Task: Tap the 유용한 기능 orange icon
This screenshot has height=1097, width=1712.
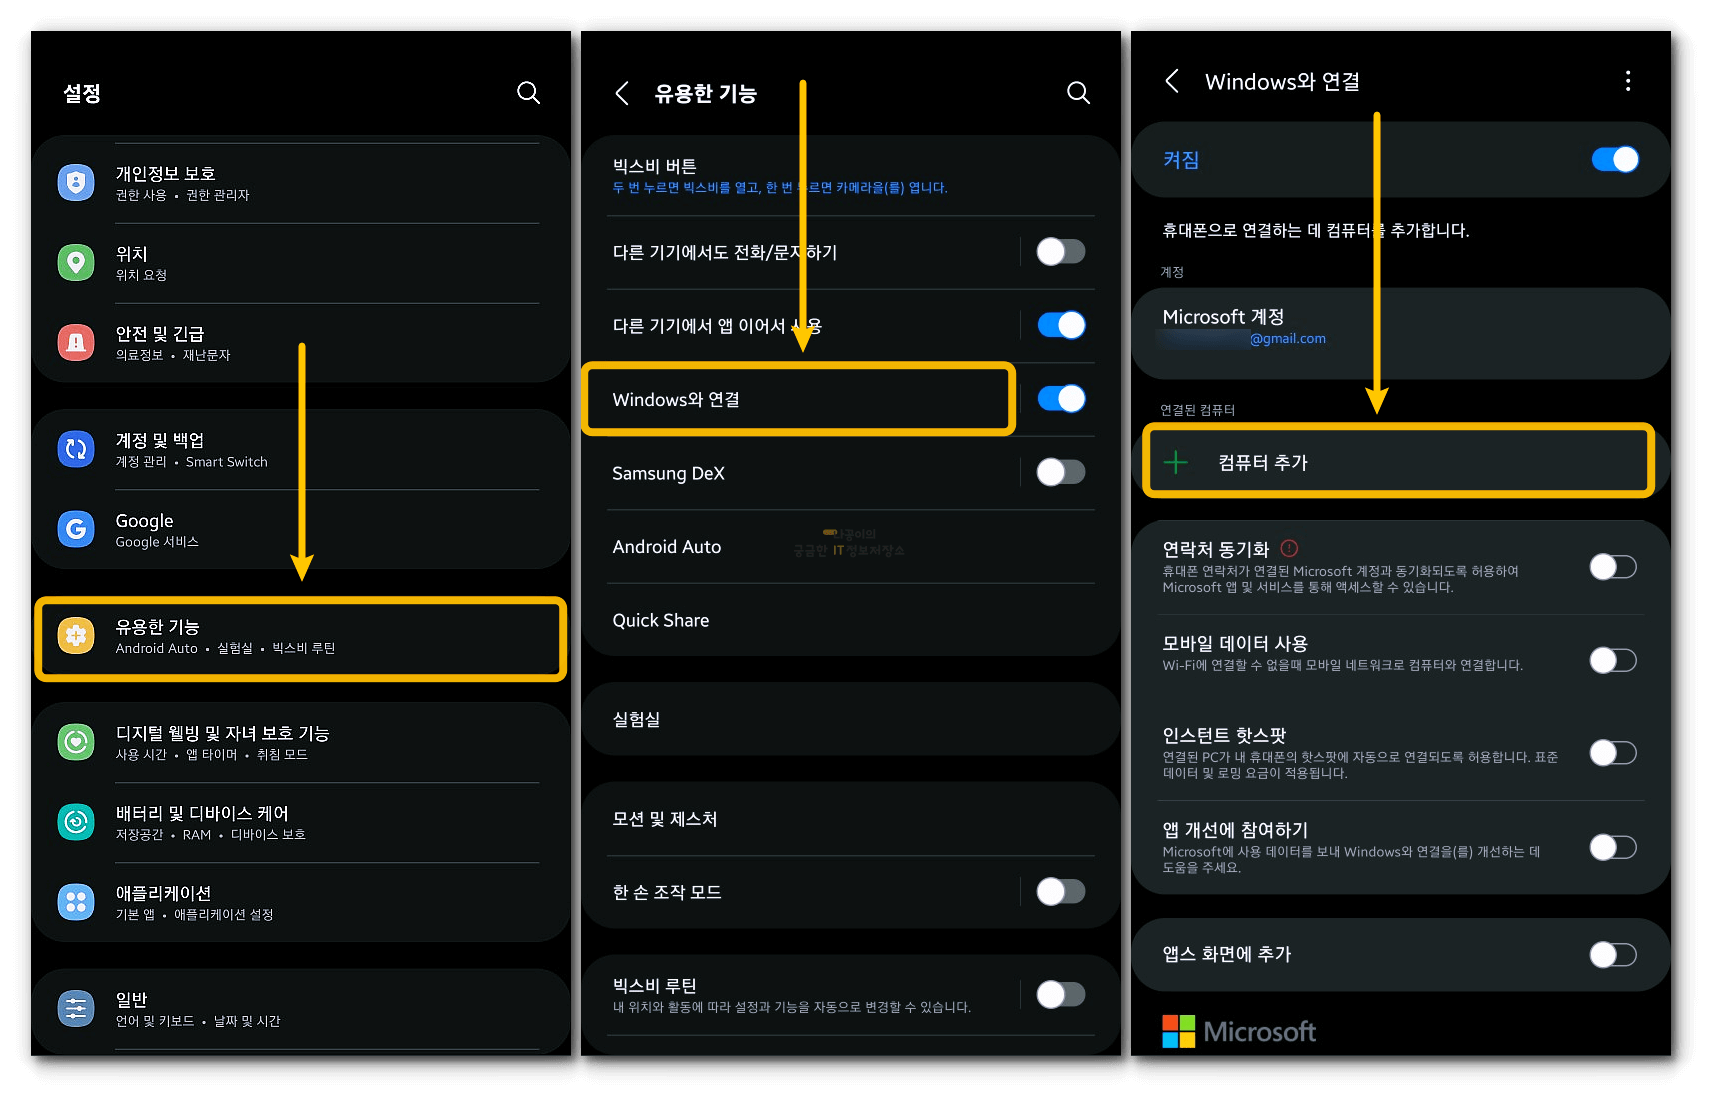Action: tap(76, 636)
